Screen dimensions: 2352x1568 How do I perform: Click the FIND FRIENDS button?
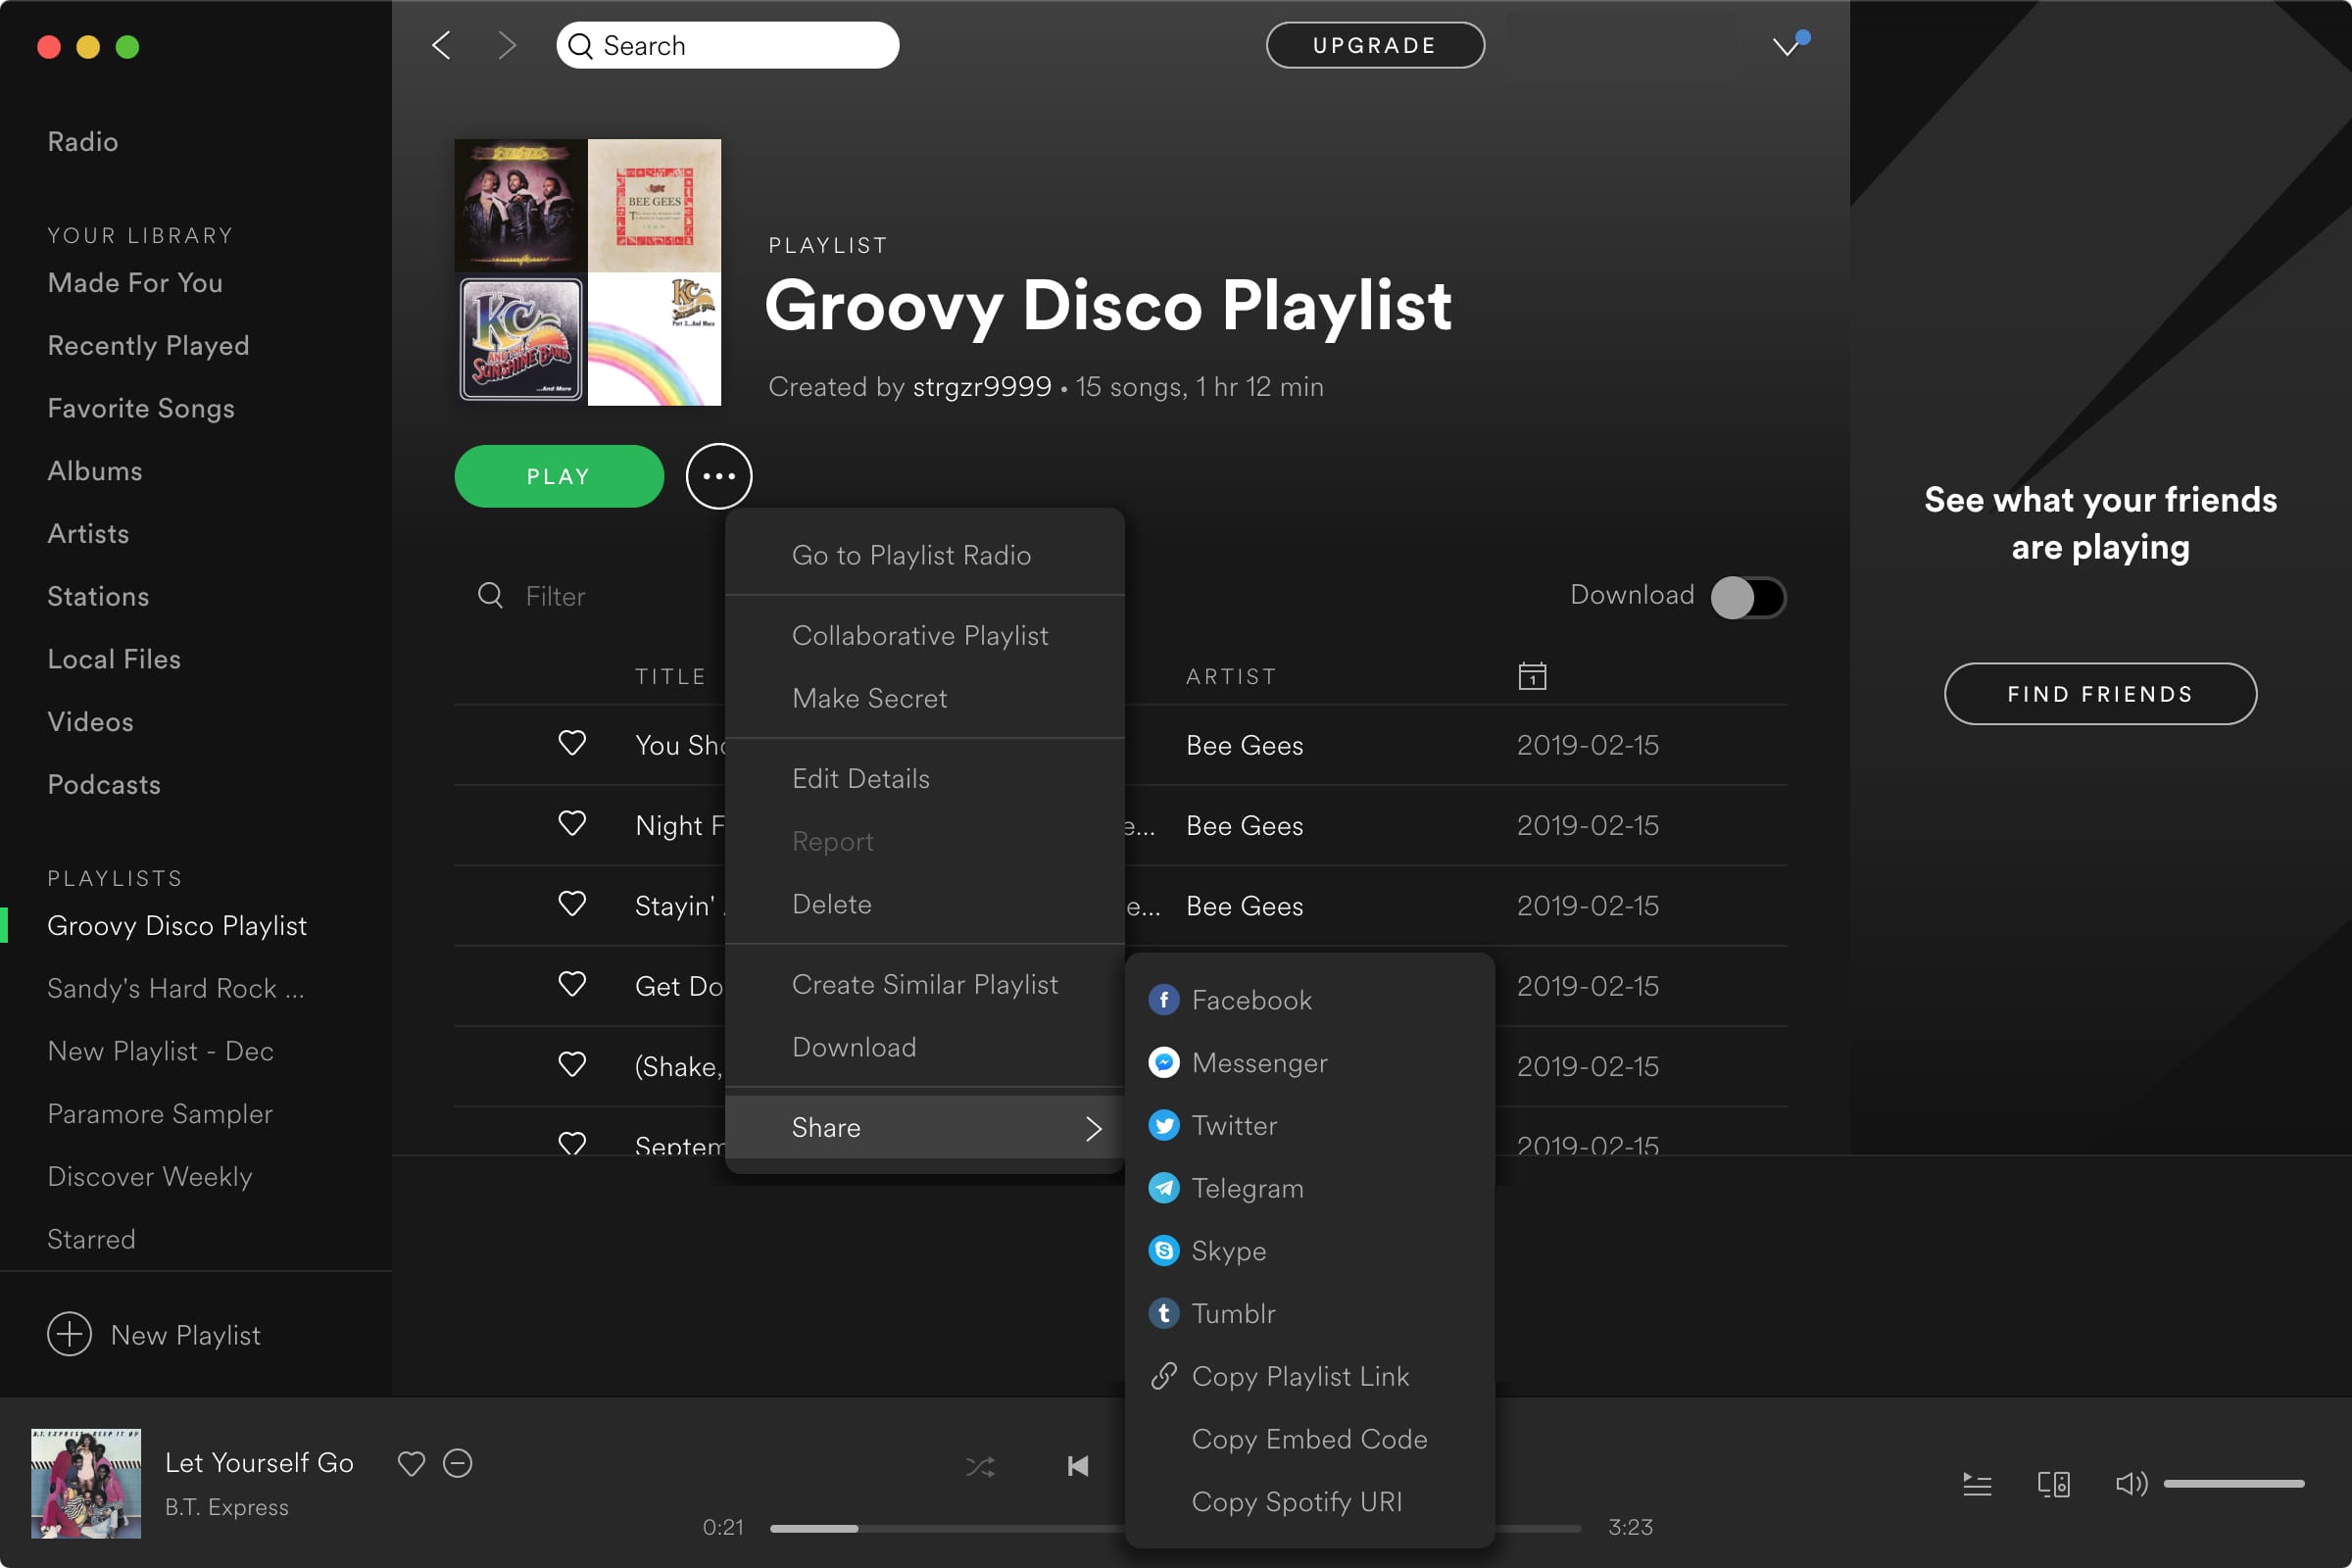pos(2100,693)
